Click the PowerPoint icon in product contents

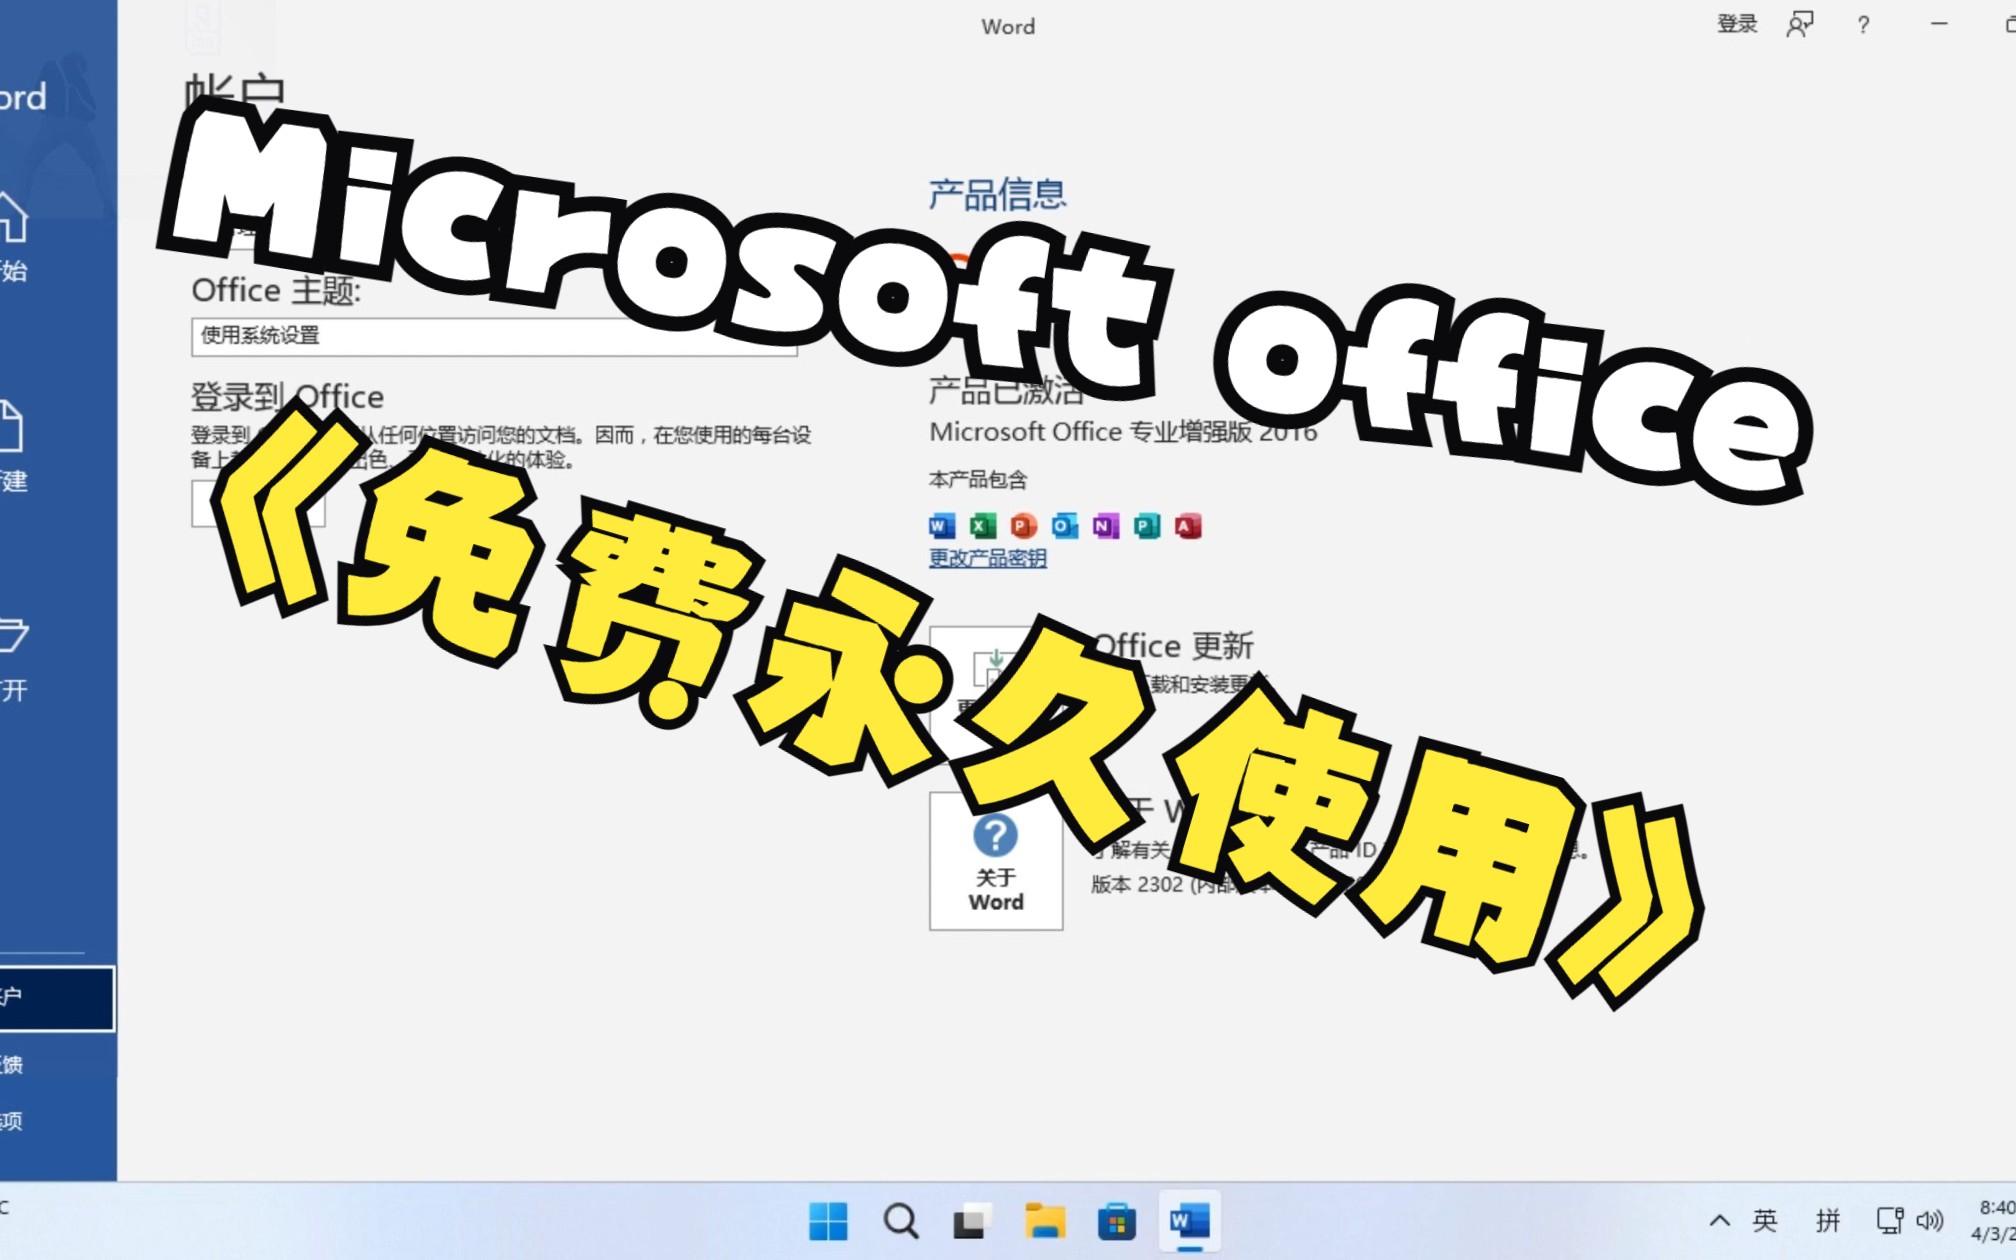point(1023,524)
